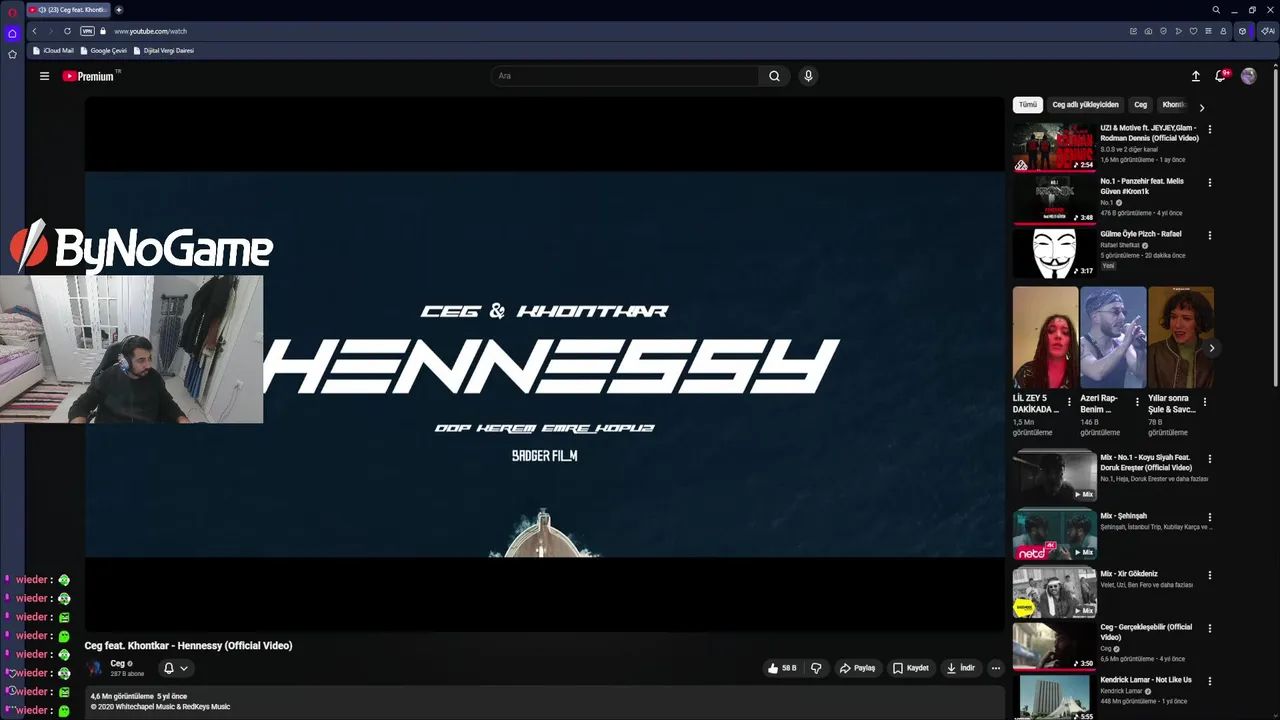Open the Azeri Rap short thumbnail
Viewport: 1280px width, 720px height.
point(1113,338)
